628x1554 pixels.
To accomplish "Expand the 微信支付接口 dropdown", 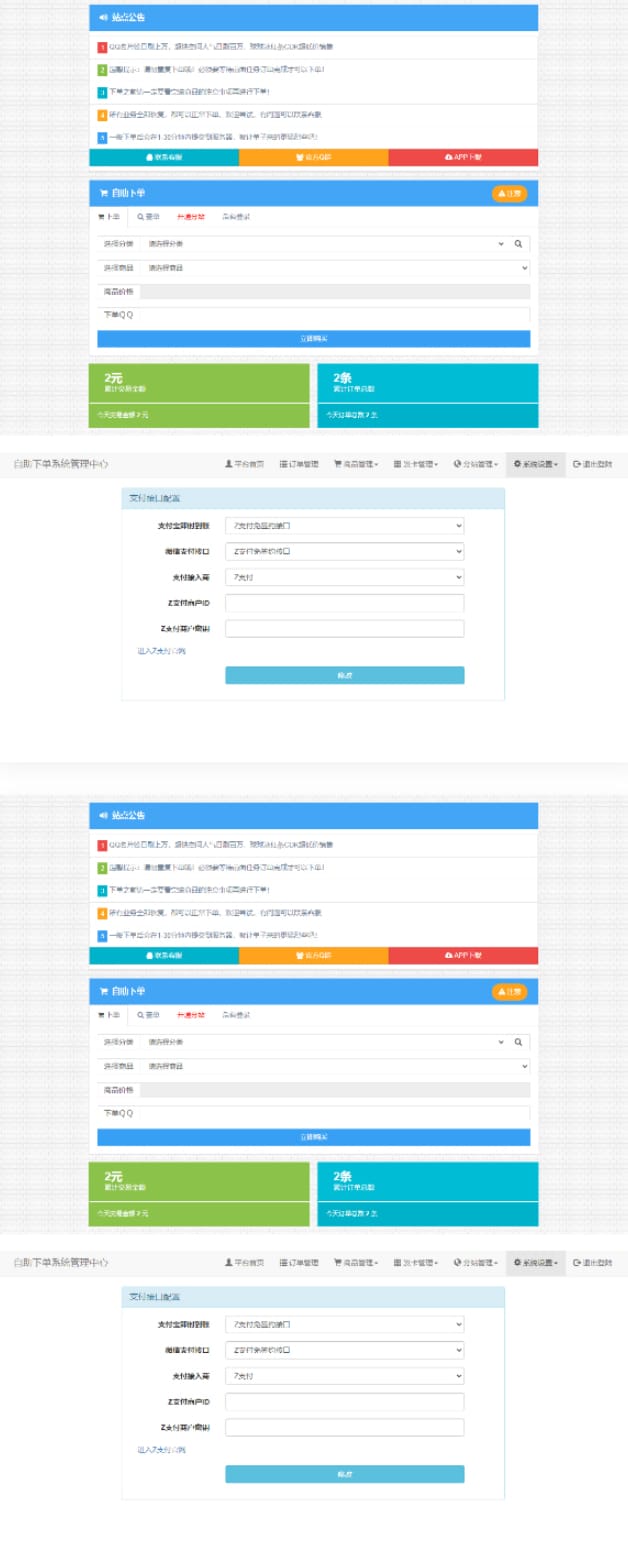I will point(344,551).
